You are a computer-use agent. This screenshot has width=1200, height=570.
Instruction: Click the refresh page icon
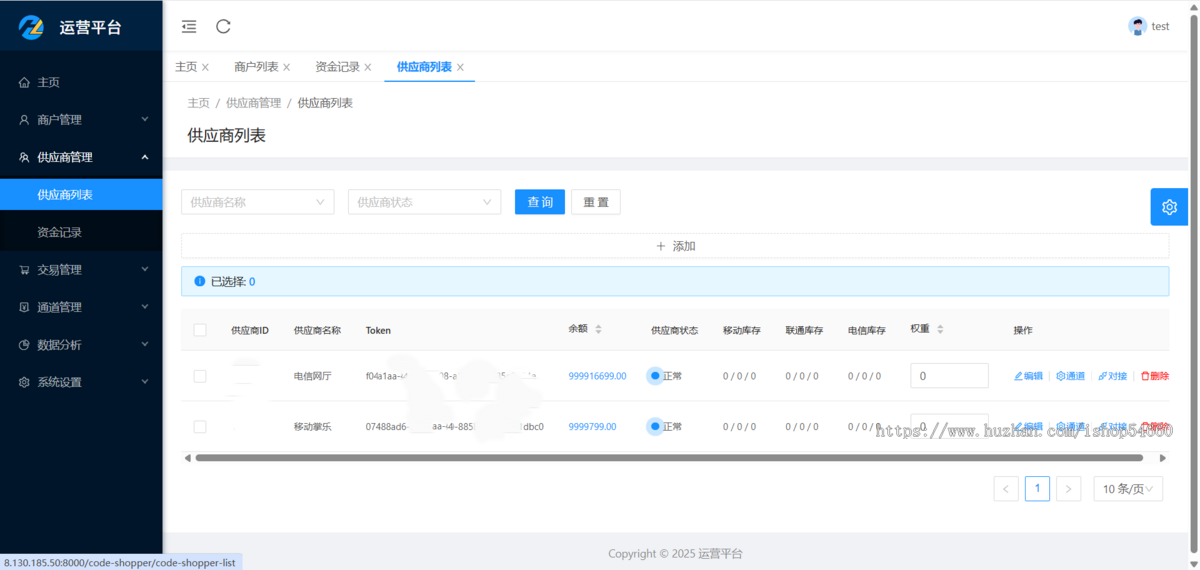tap(223, 27)
